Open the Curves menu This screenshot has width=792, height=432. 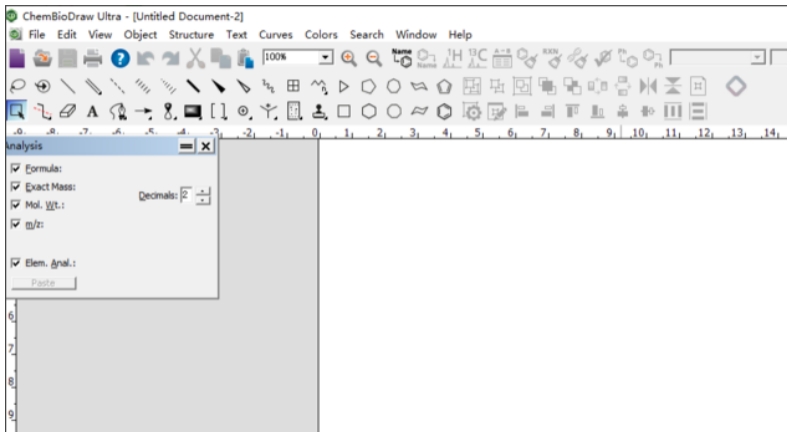pyautogui.click(x=276, y=34)
